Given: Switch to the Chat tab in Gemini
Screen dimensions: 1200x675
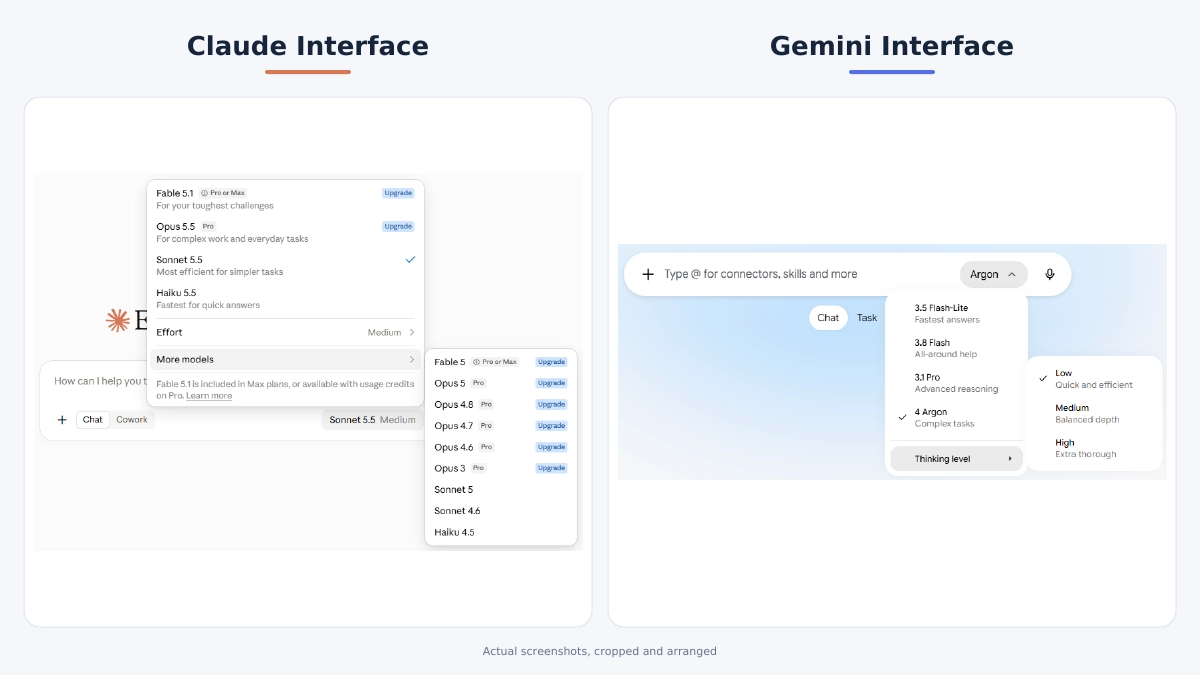Looking at the screenshot, I should coord(828,318).
